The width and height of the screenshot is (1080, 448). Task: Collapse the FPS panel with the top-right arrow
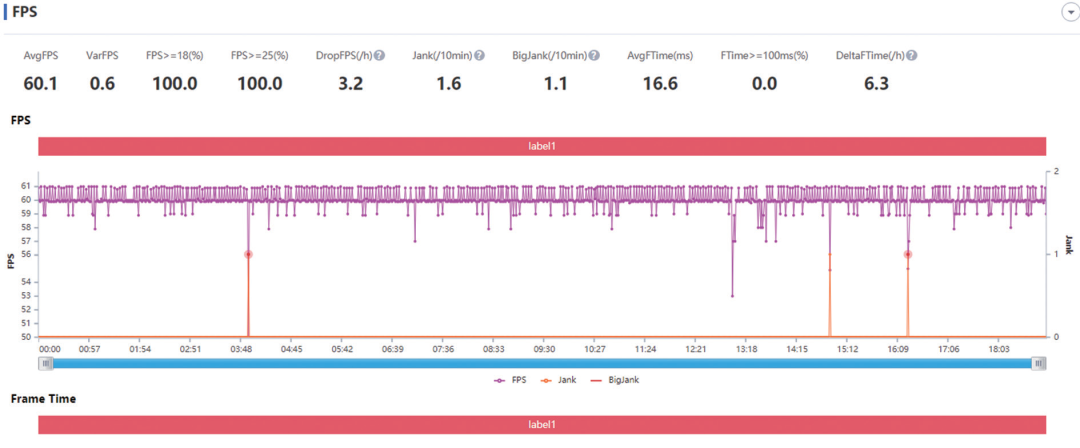(x=1067, y=11)
